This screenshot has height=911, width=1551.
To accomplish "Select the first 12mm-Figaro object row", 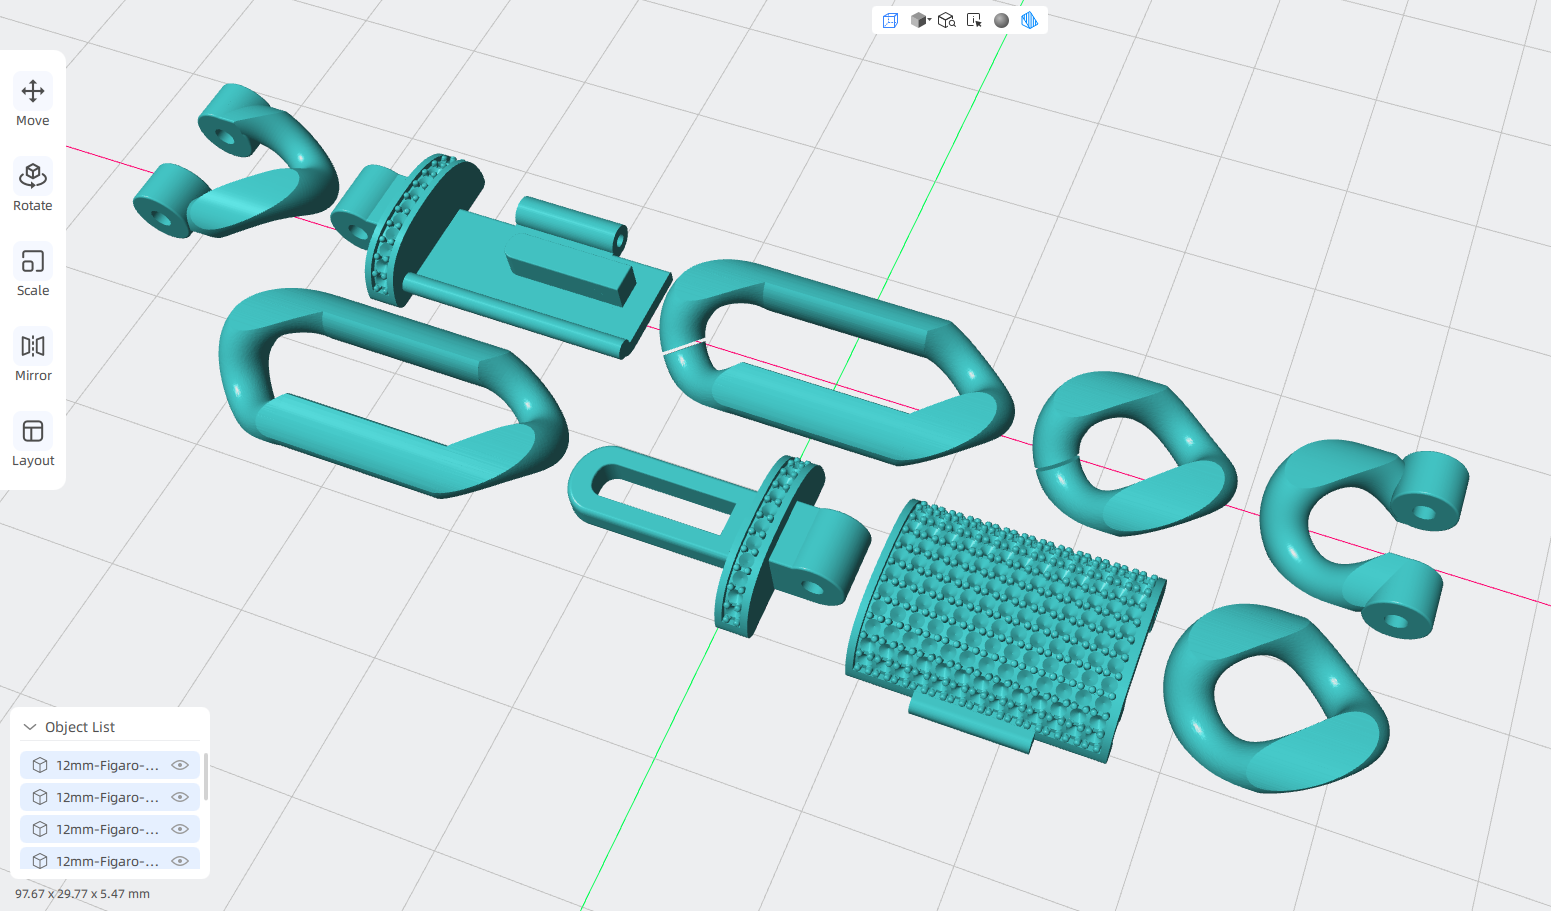I will tap(110, 765).
